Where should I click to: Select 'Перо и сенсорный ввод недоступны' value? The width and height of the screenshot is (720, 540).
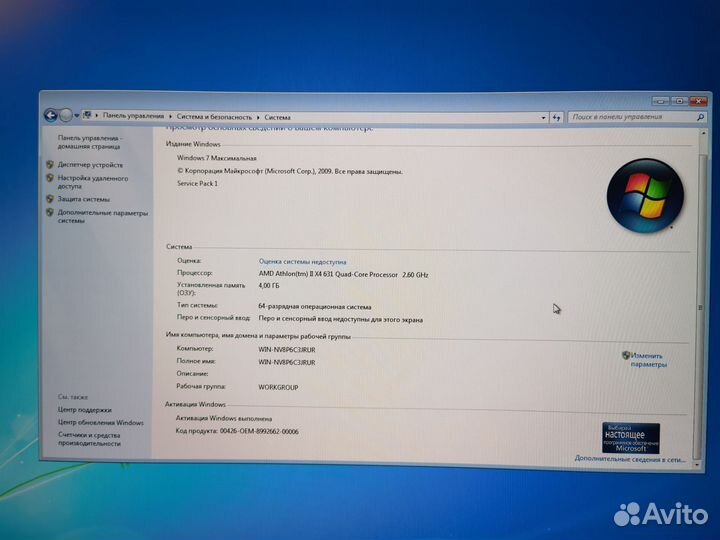pos(341,320)
